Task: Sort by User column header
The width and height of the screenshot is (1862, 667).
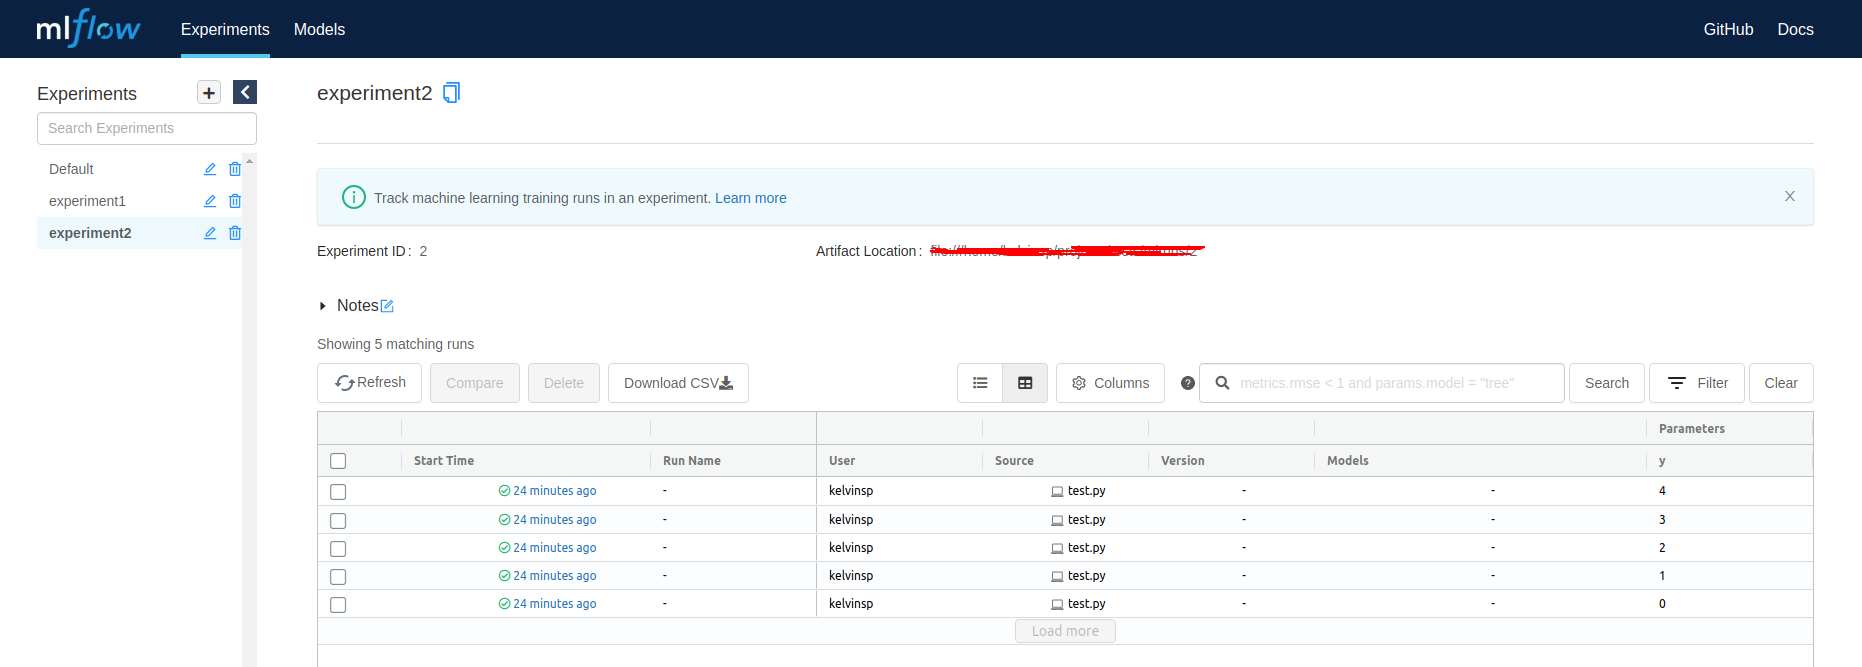Action: click(x=842, y=461)
